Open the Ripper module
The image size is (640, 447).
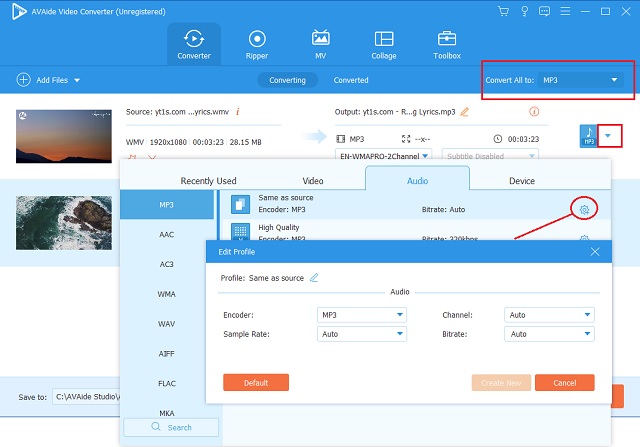pos(257,44)
